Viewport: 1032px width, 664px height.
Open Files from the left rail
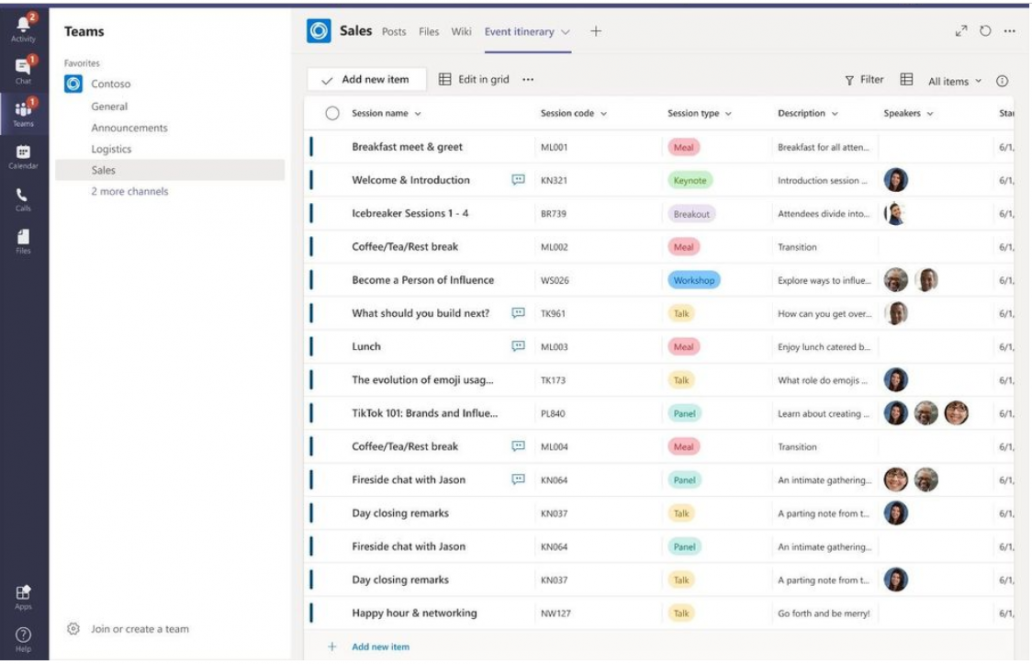coord(23,241)
